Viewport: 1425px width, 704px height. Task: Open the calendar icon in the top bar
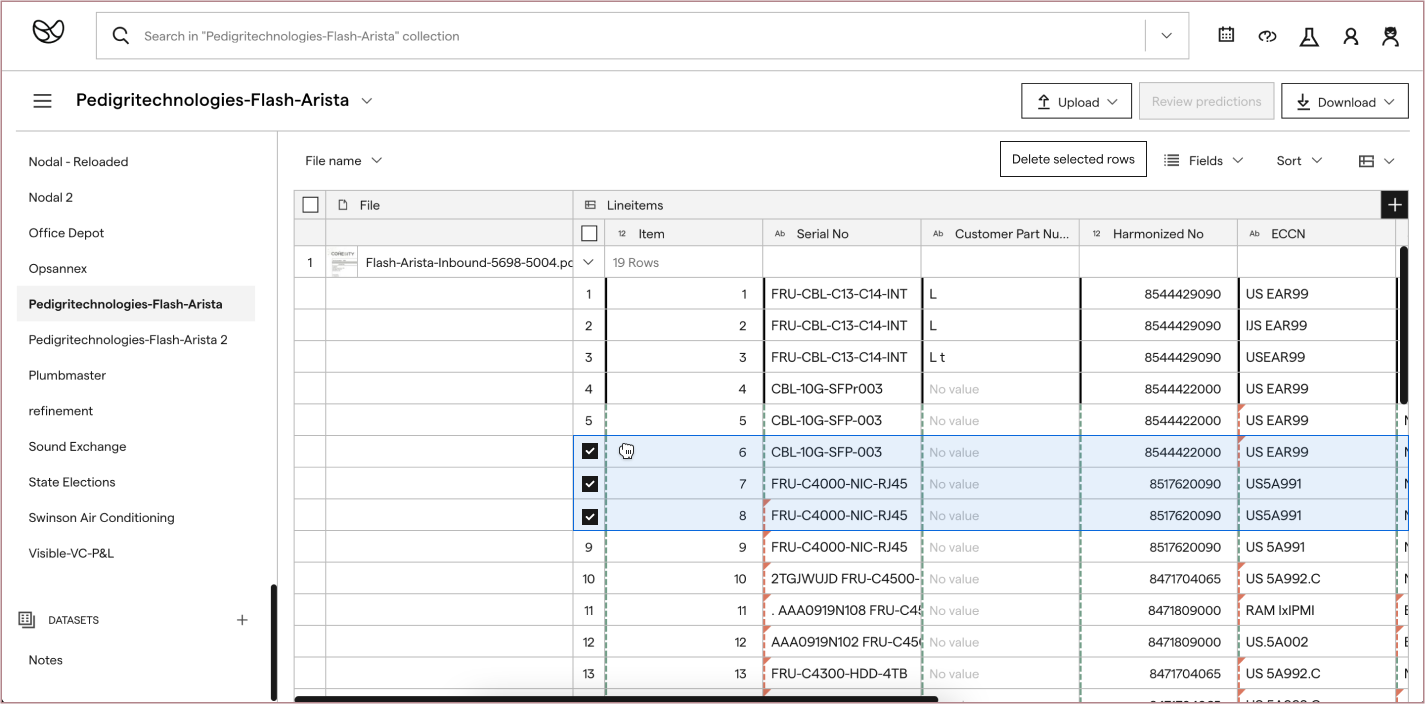(1226, 34)
